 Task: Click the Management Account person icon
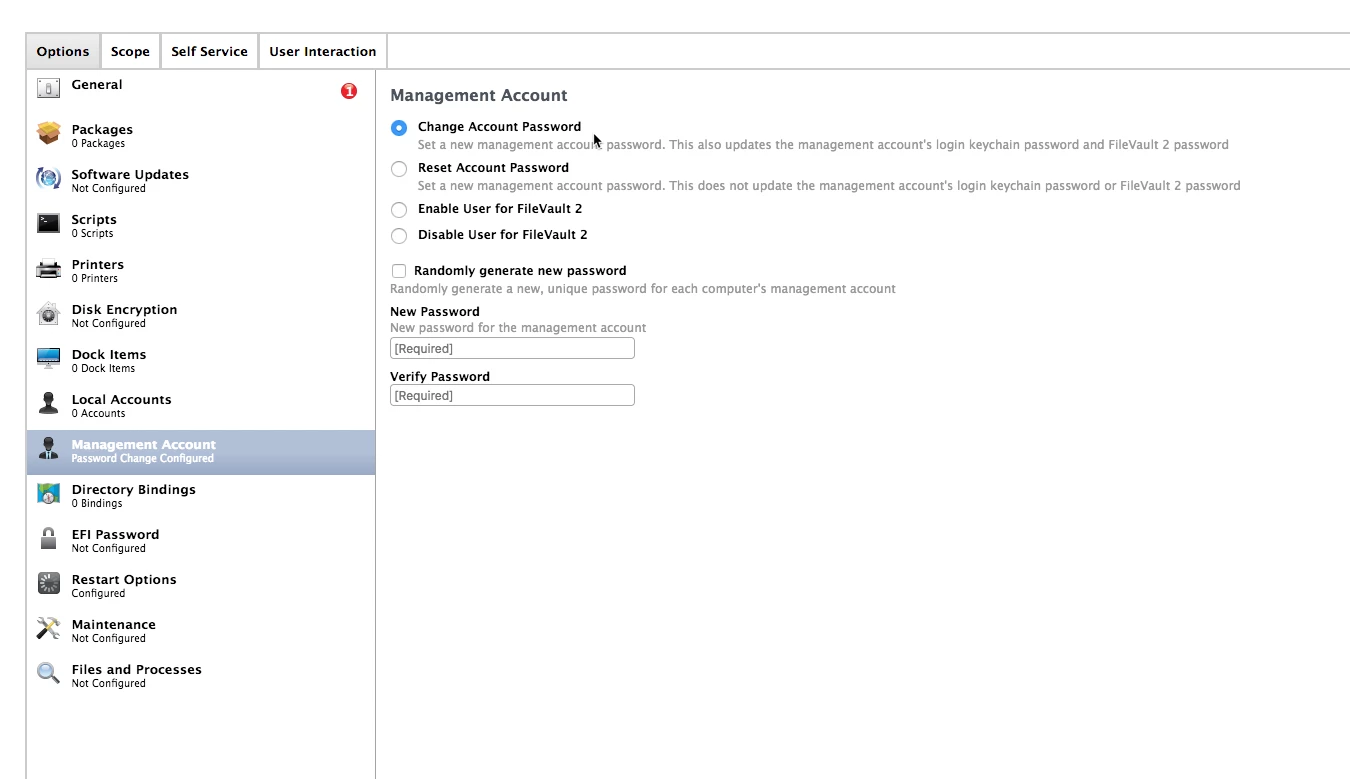coord(48,448)
